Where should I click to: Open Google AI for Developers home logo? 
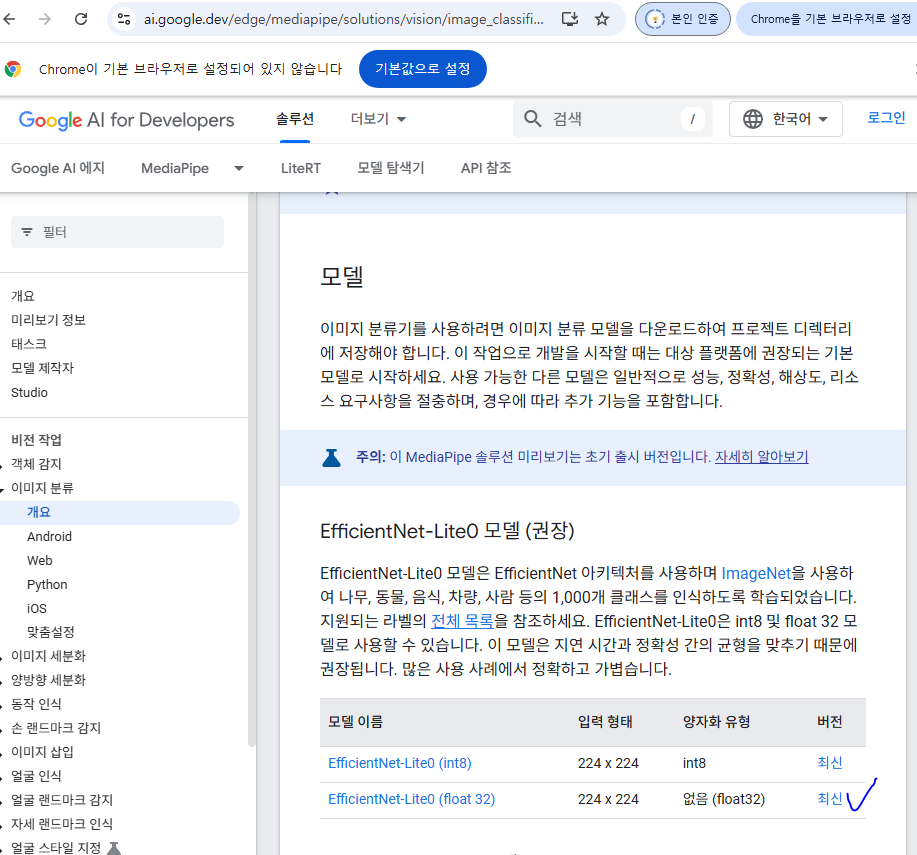126,120
